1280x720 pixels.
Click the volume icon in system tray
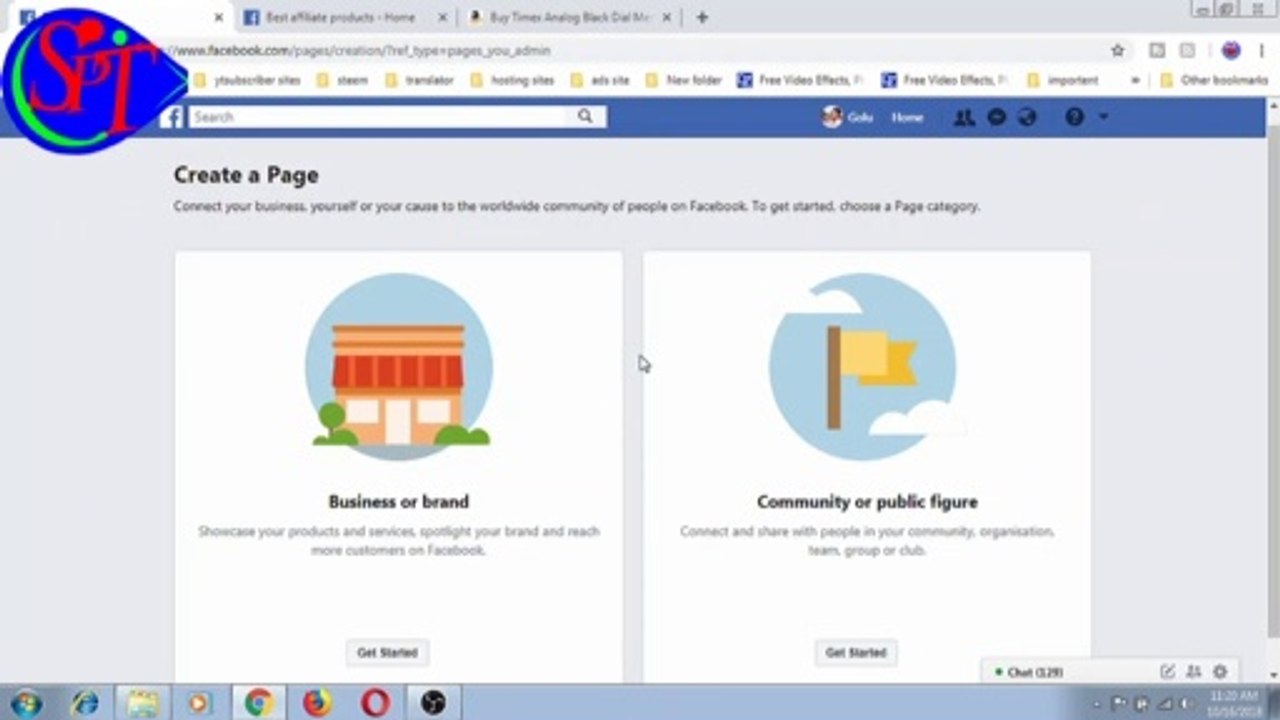tap(1188, 704)
